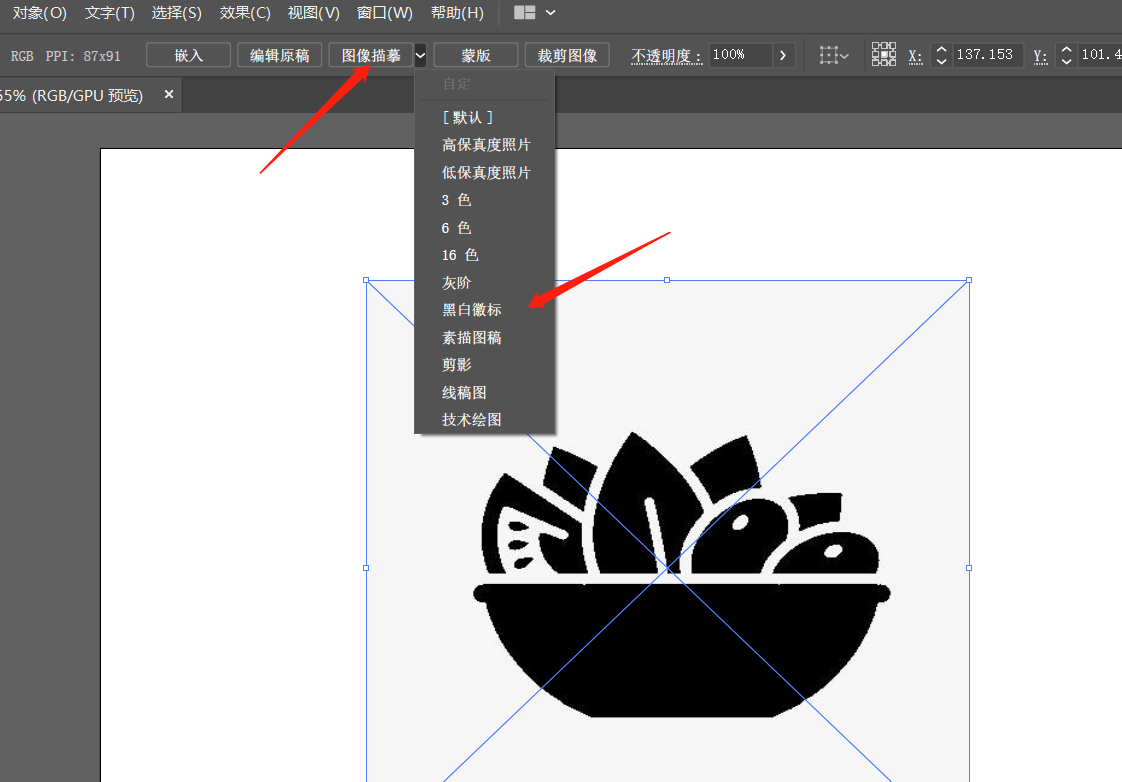Click the 编辑原稿 button
Screen dimensions: 1122x782
(279, 55)
